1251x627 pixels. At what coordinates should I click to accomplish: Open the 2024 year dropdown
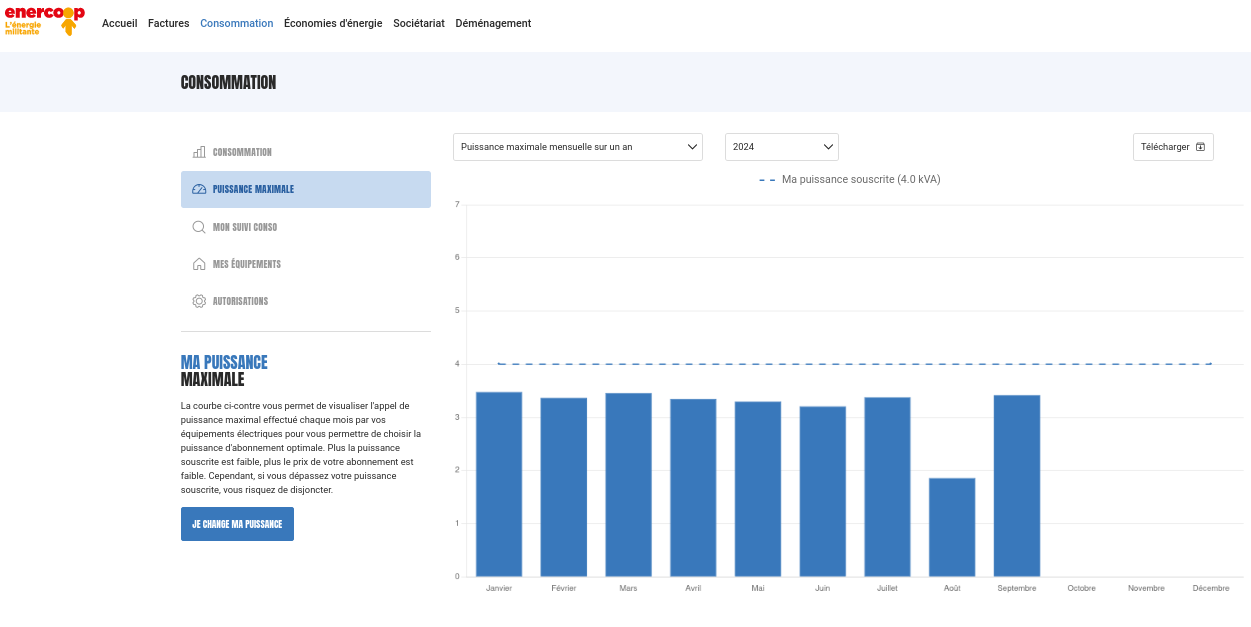tap(782, 147)
